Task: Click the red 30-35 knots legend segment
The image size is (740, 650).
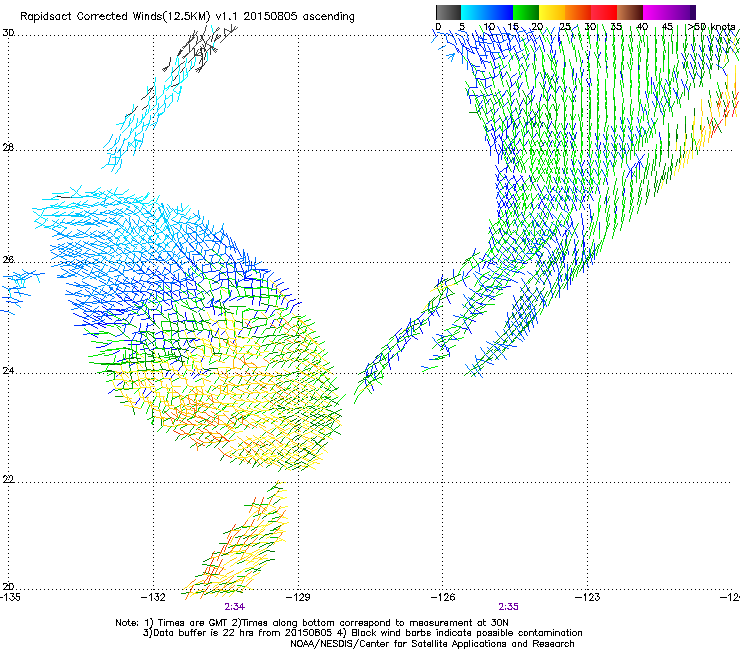Action: 604,12
